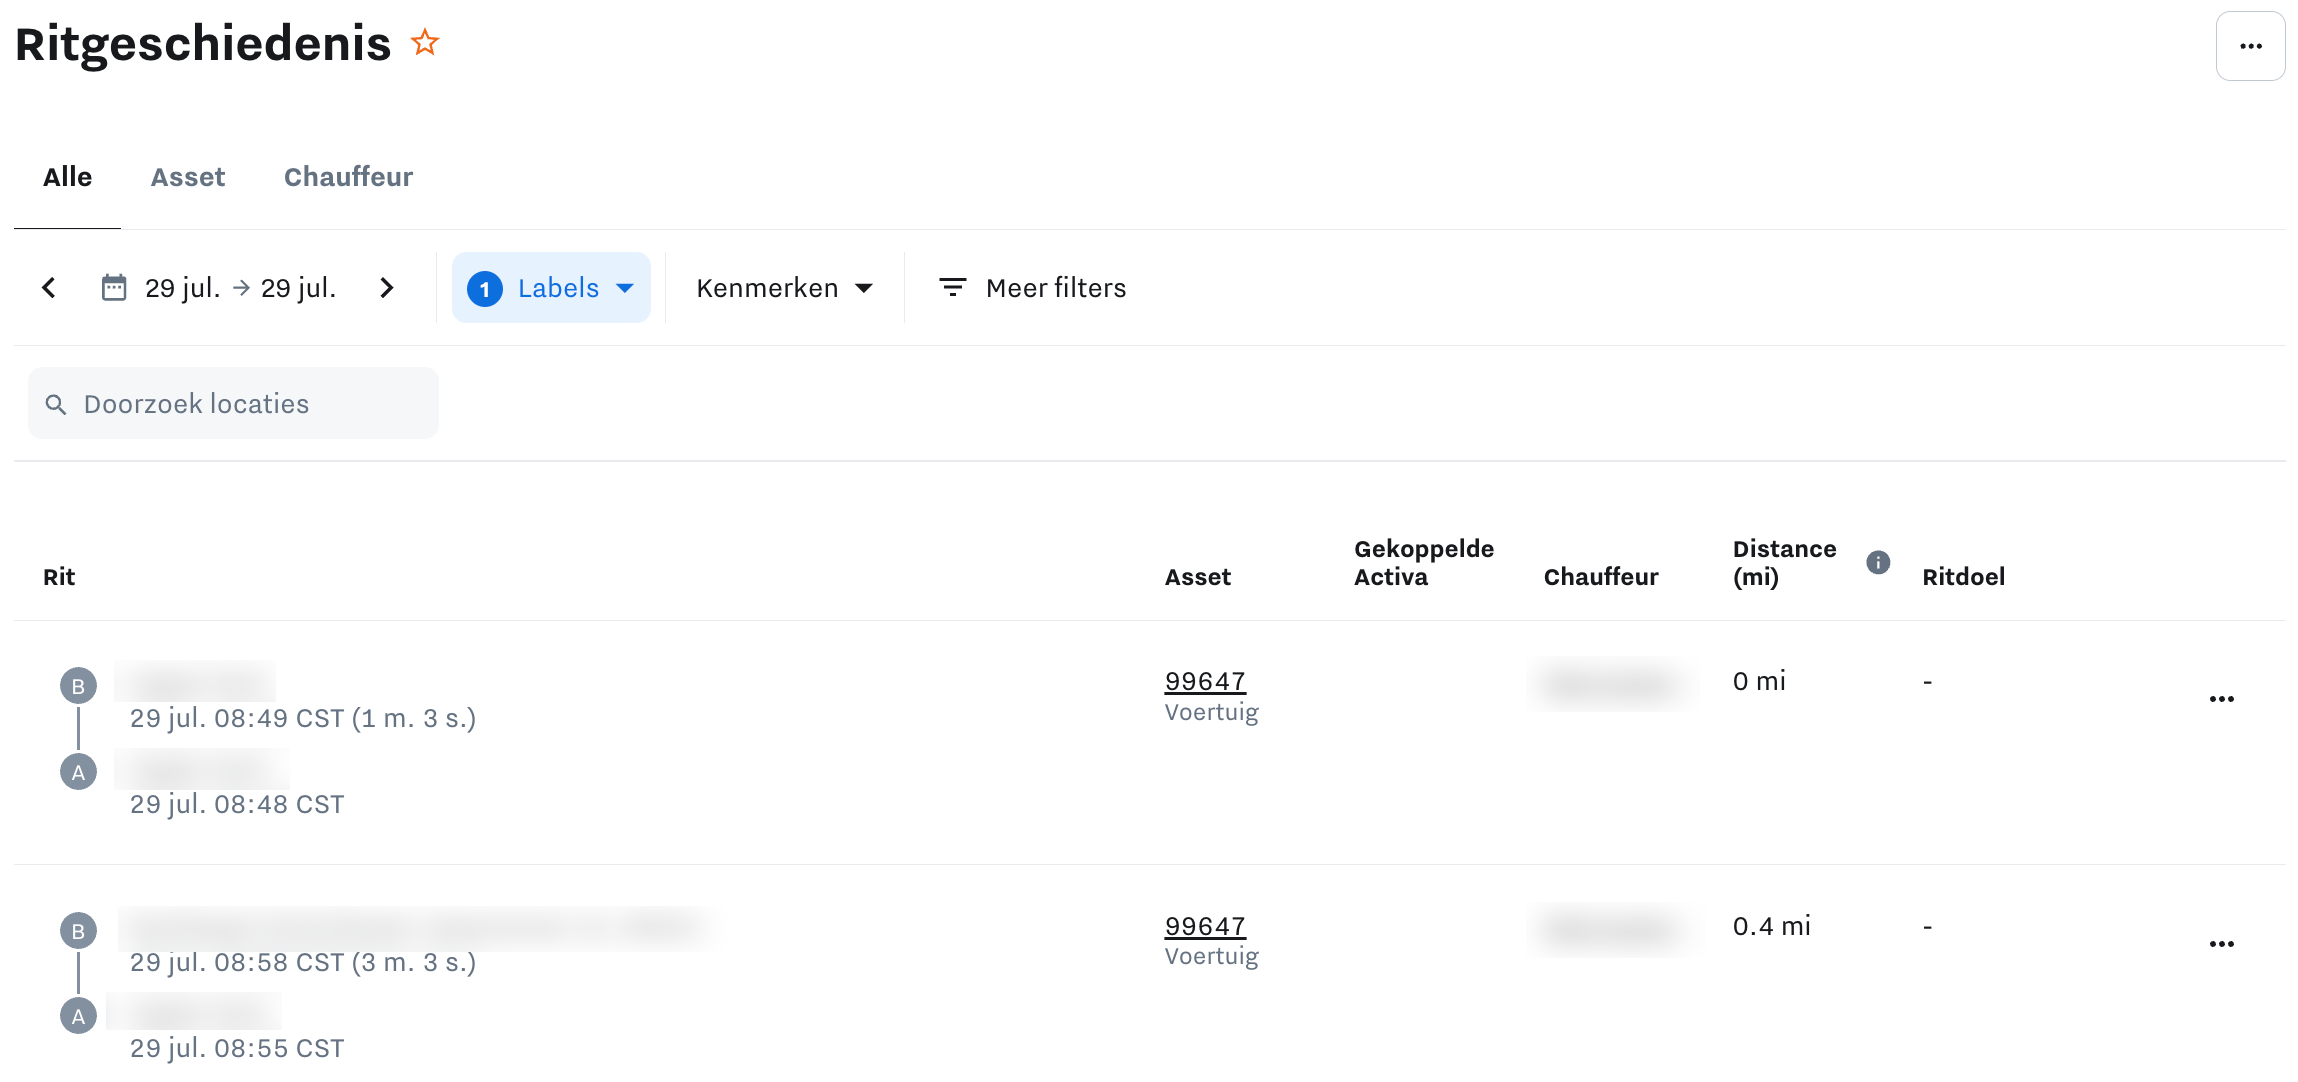Screen dimensions: 2298x1082
Task: Open row options for the 08:49 trip
Action: 2221,699
